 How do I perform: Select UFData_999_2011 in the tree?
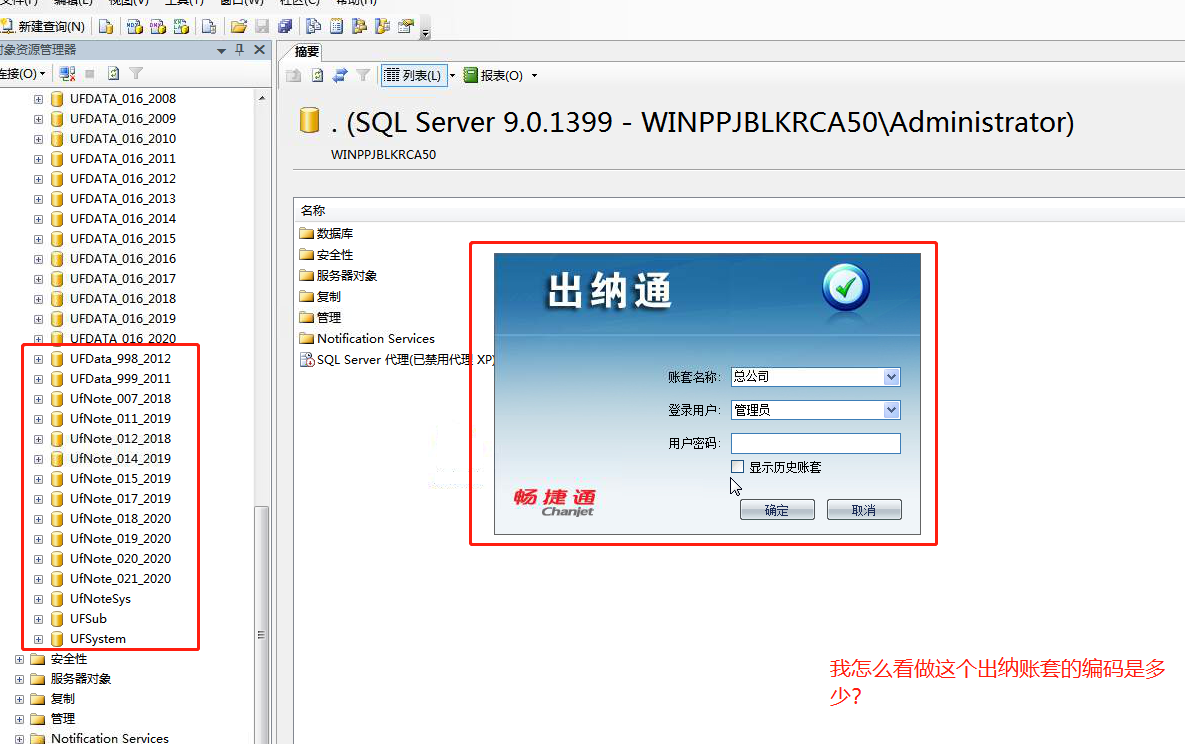tap(120, 378)
